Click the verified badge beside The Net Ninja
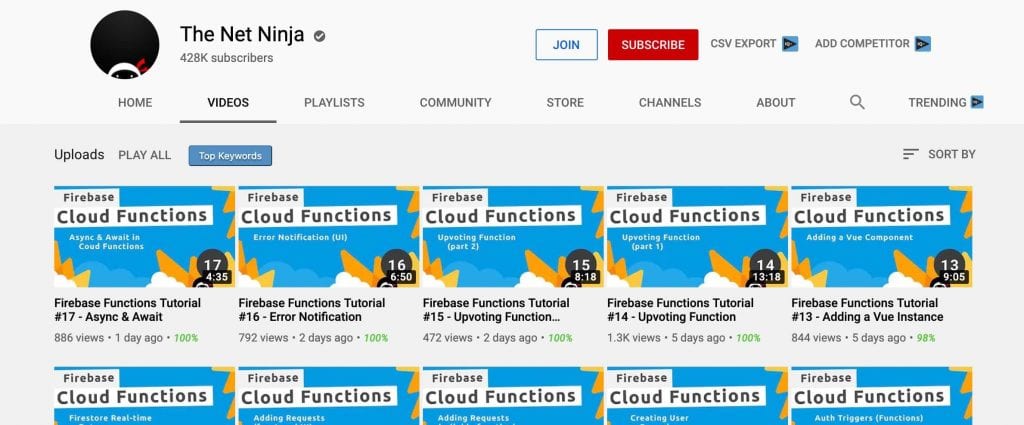The image size is (1024, 425). (319, 36)
